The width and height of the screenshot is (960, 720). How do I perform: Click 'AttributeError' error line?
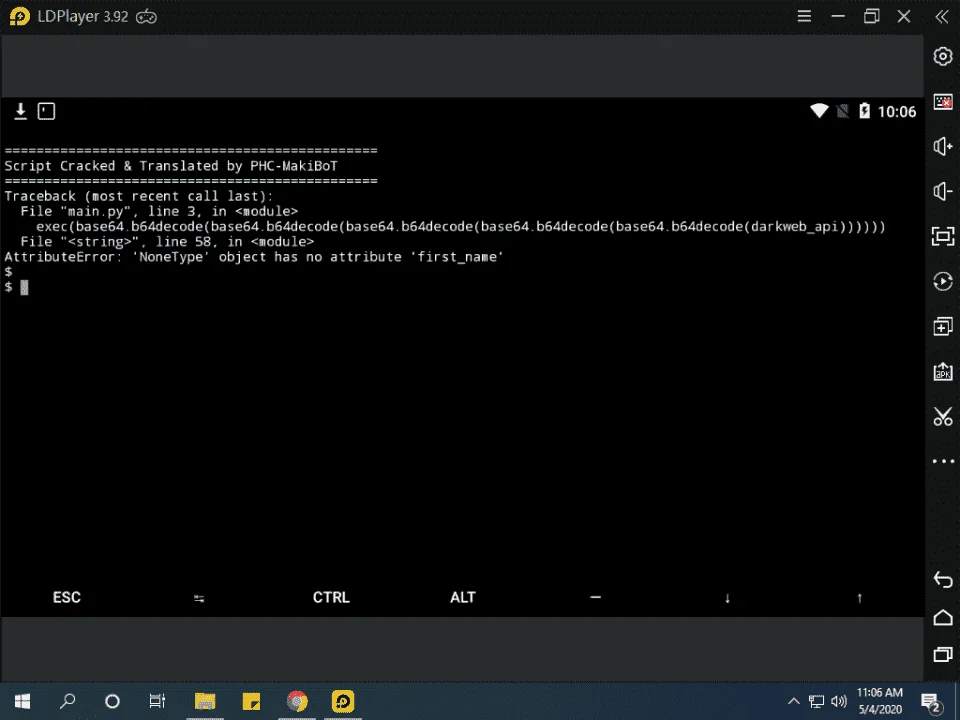(x=253, y=257)
